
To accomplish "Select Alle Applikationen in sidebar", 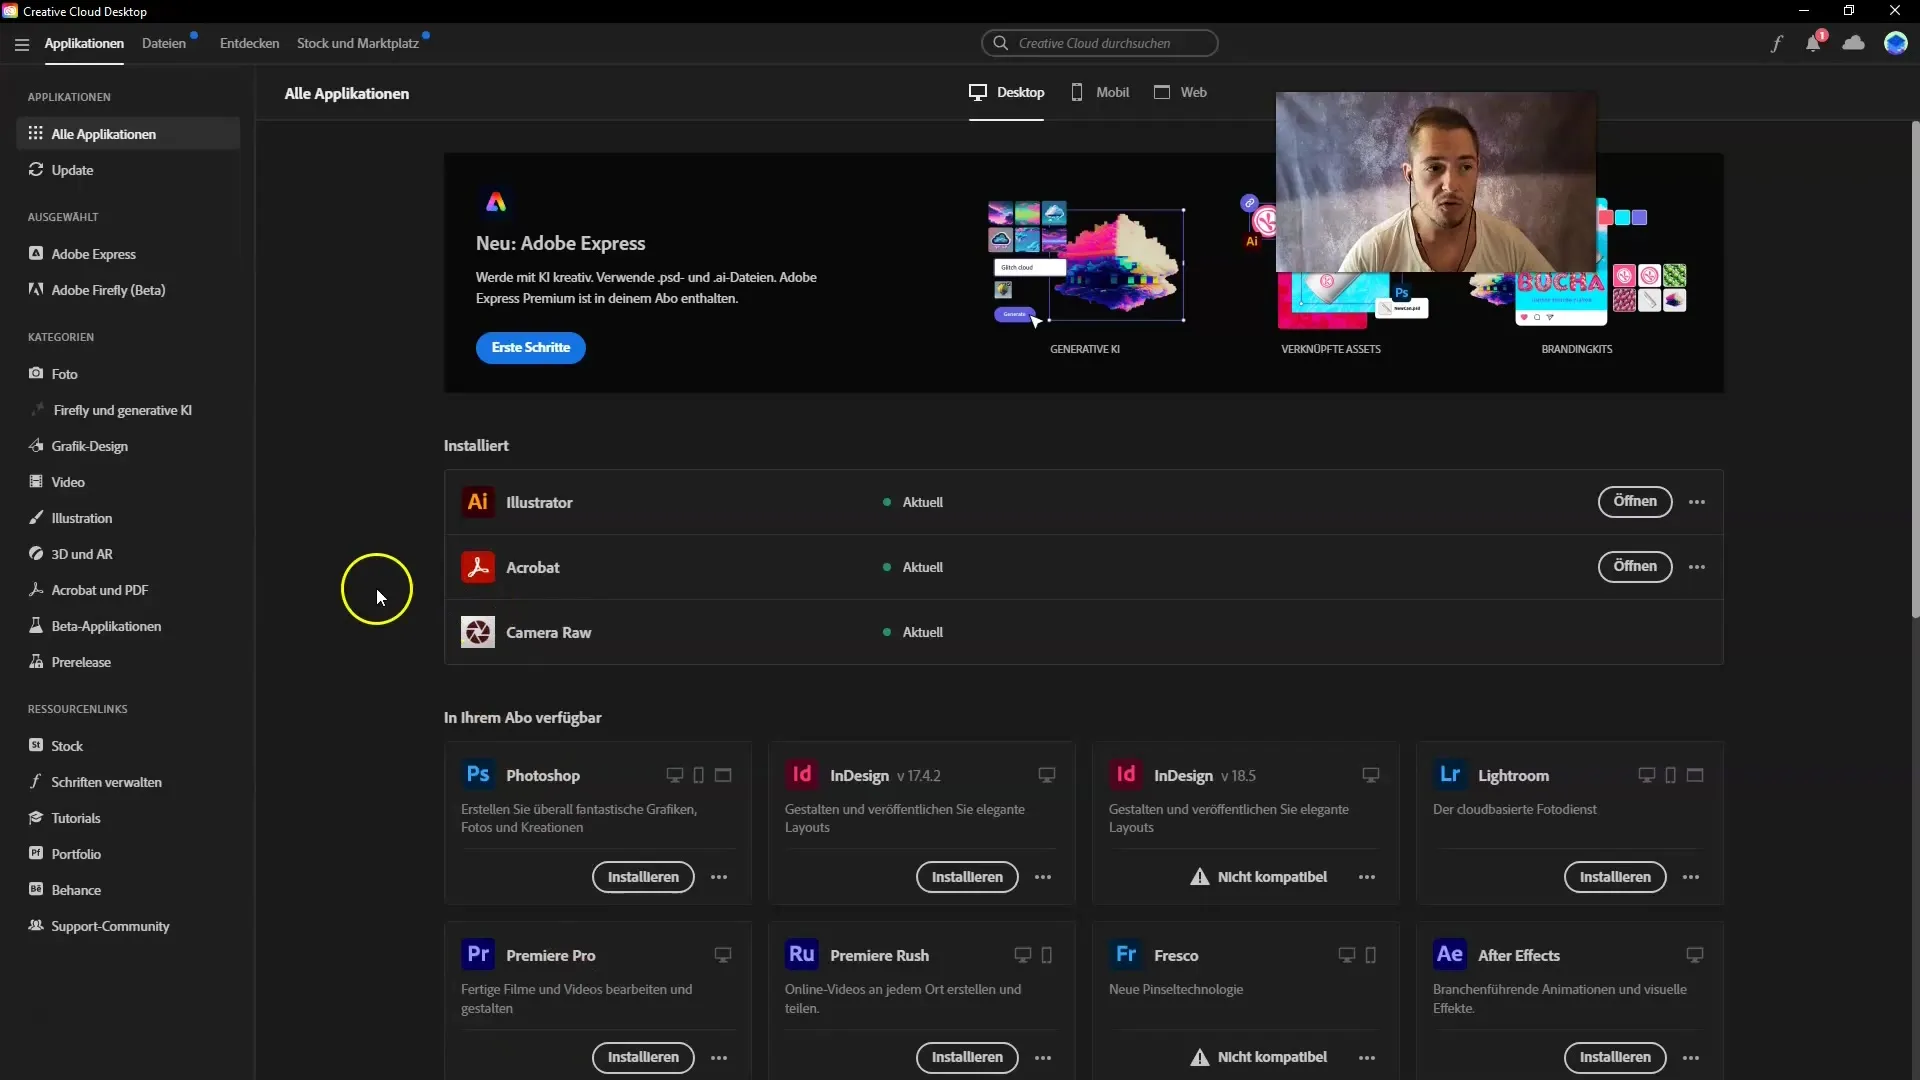I will 128,134.
